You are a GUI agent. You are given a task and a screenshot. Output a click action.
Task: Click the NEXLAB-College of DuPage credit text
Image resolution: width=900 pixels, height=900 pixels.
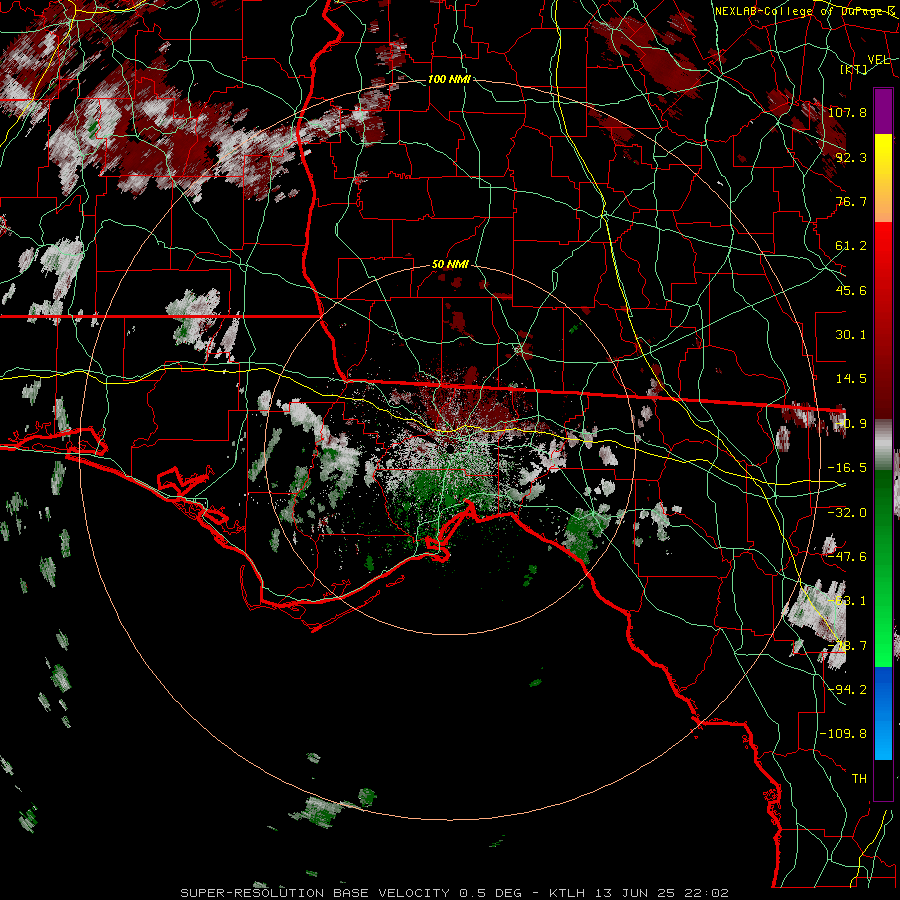click(804, 11)
